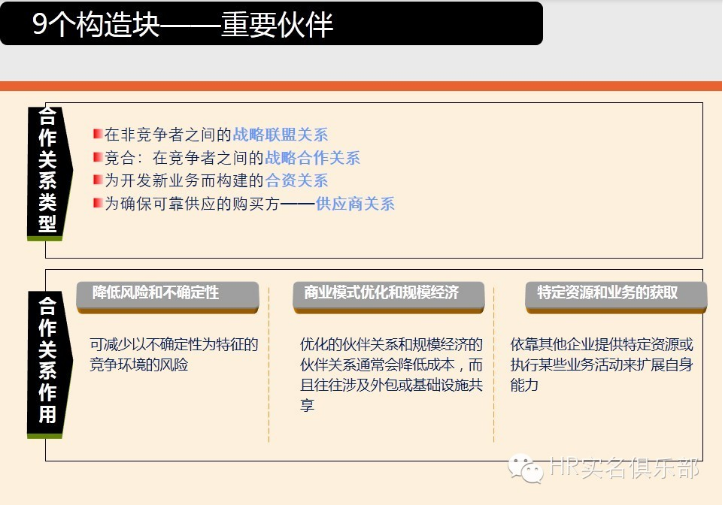723x517 pixels.
Task: Click the text 在非竞争者之间的
Action: click(x=168, y=134)
